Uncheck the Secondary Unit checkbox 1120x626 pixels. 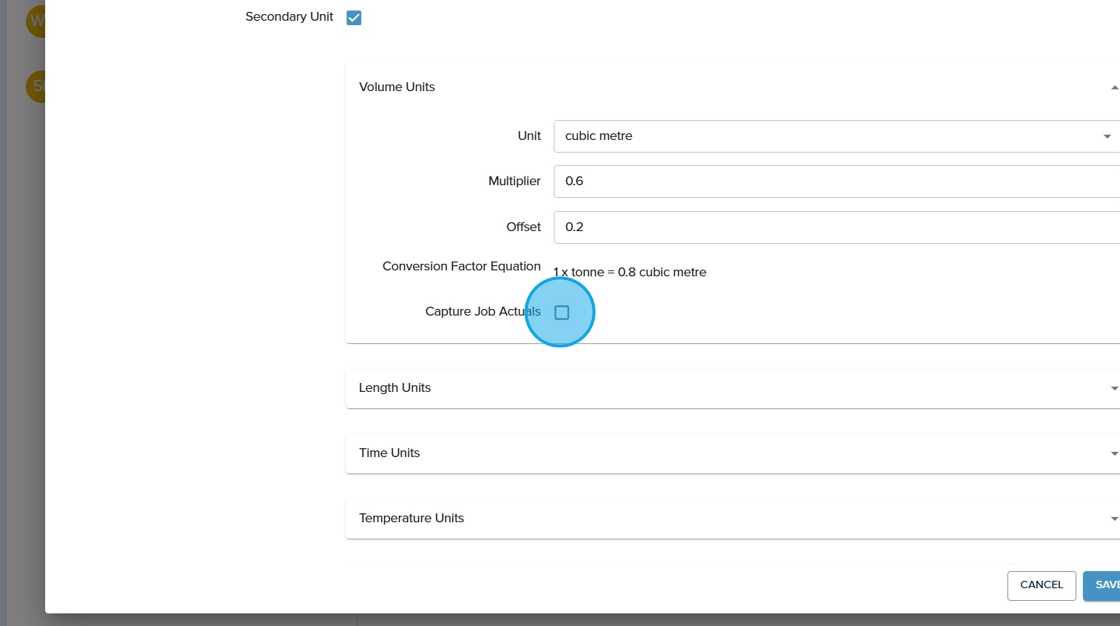coord(354,18)
